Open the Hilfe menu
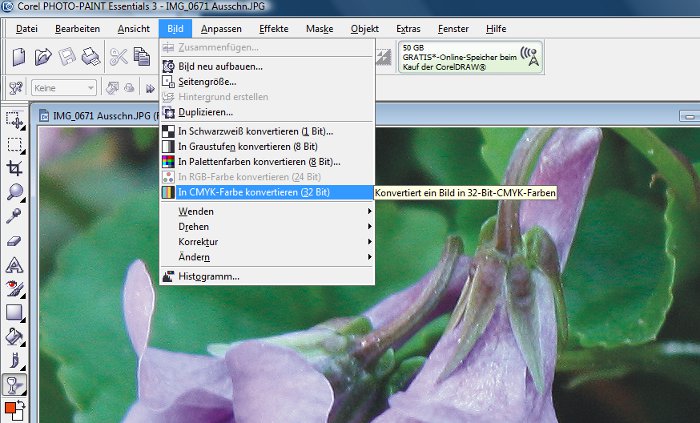The image size is (700, 423). click(x=496, y=29)
